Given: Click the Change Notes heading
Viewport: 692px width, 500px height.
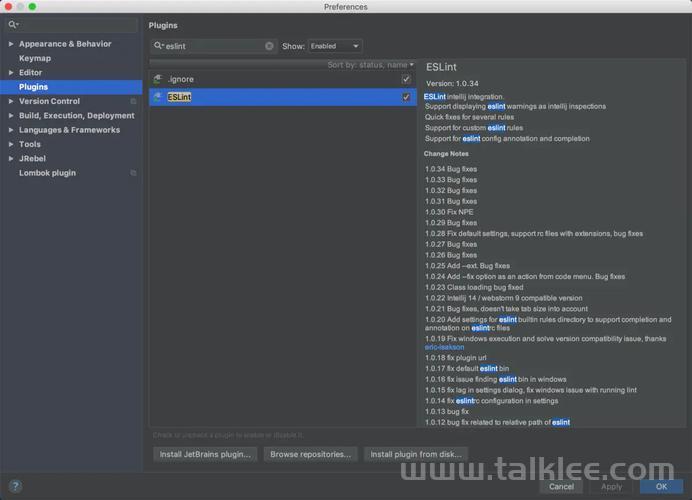Looking at the screenshot, I should pyautogui.click(x=446, y=154).
